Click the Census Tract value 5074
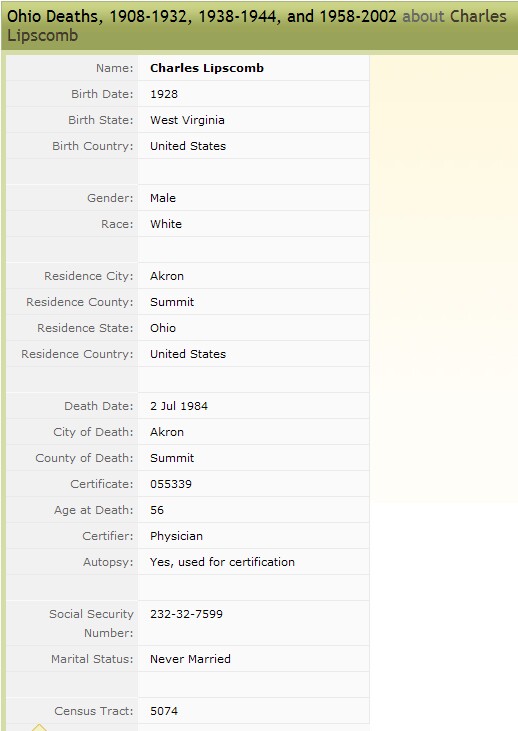 pyautogui.click(x=164, y=711)
